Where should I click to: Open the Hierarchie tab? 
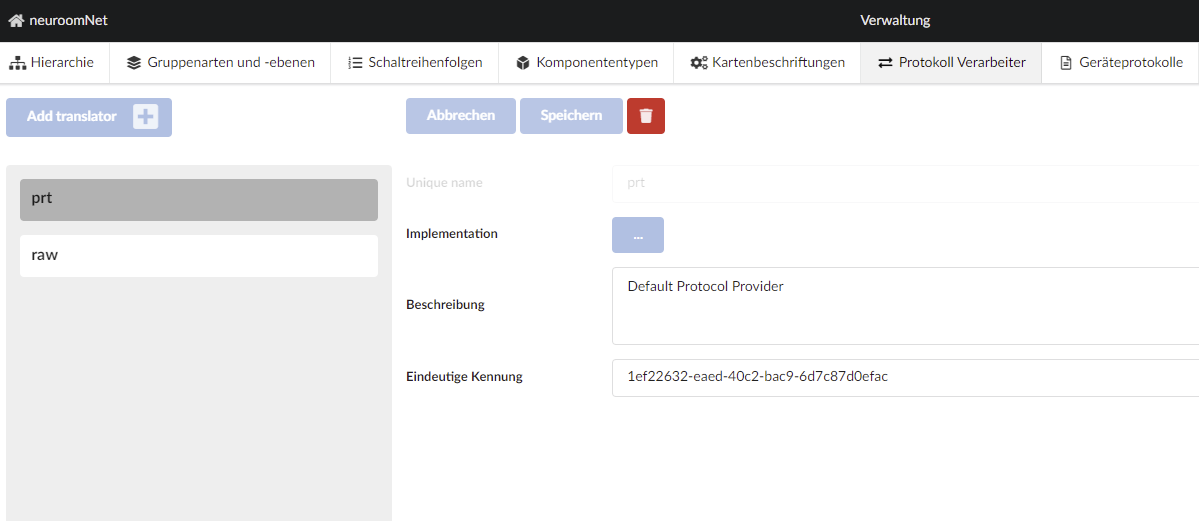point(51,63)
